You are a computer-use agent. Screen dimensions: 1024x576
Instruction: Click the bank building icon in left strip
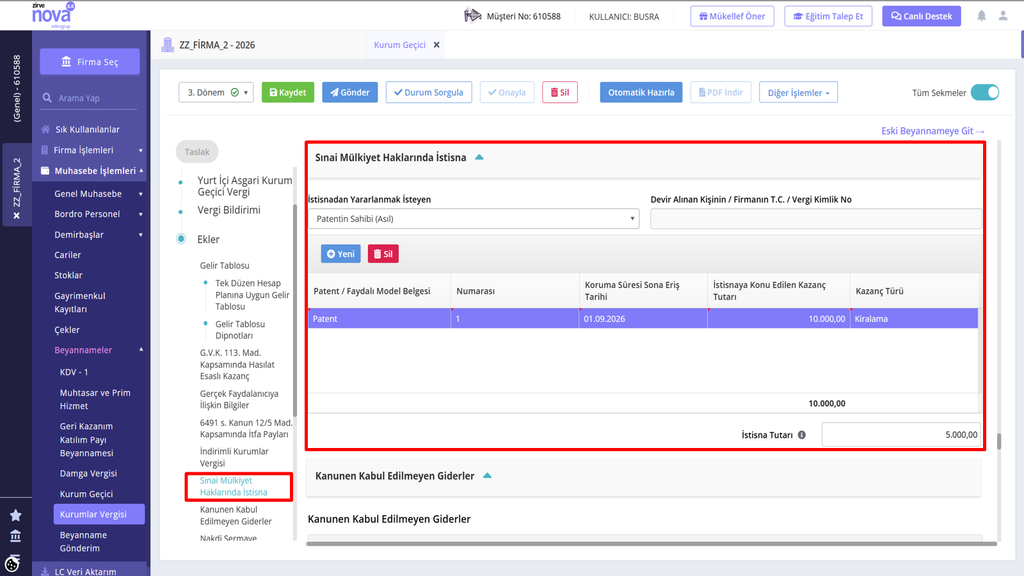pos(16,536)
